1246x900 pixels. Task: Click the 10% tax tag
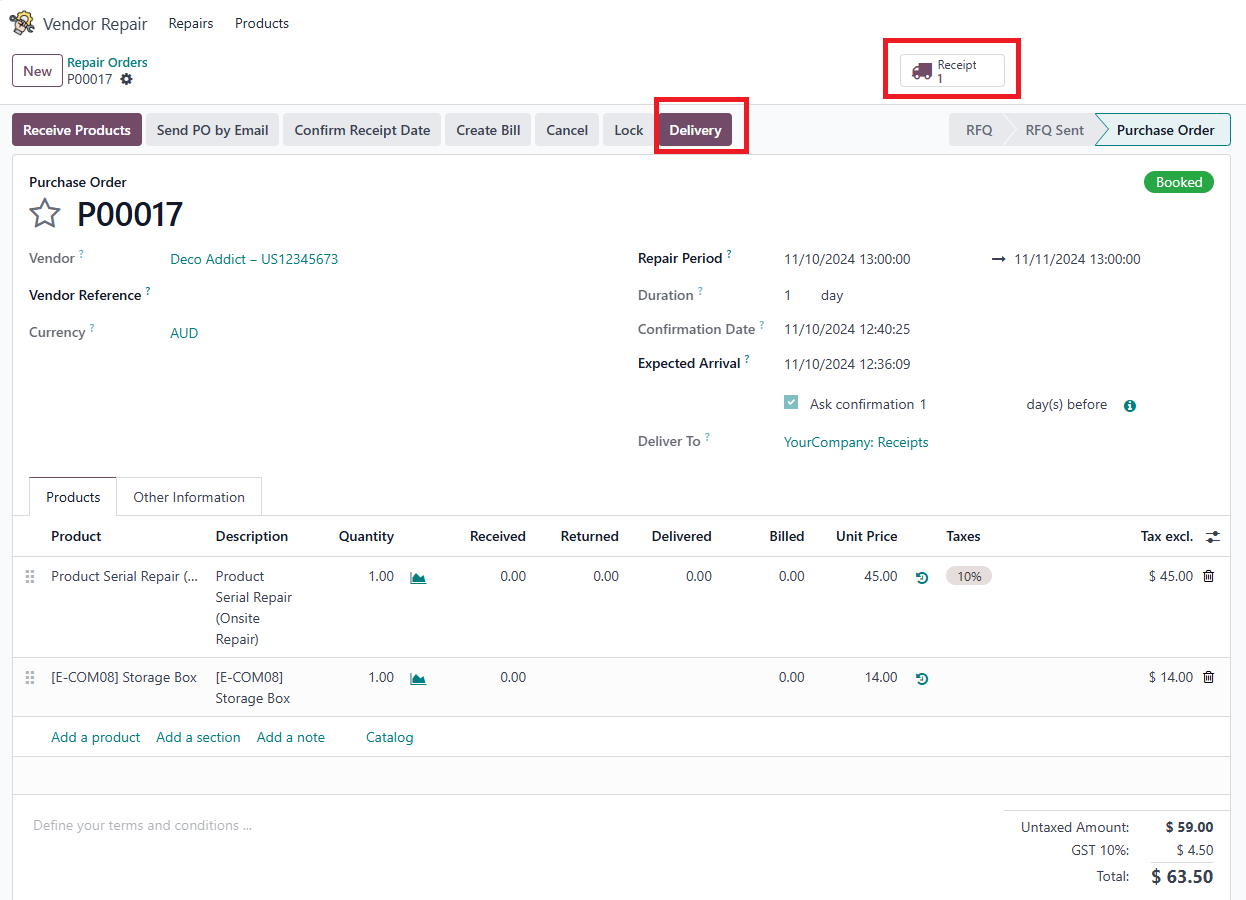968,576
